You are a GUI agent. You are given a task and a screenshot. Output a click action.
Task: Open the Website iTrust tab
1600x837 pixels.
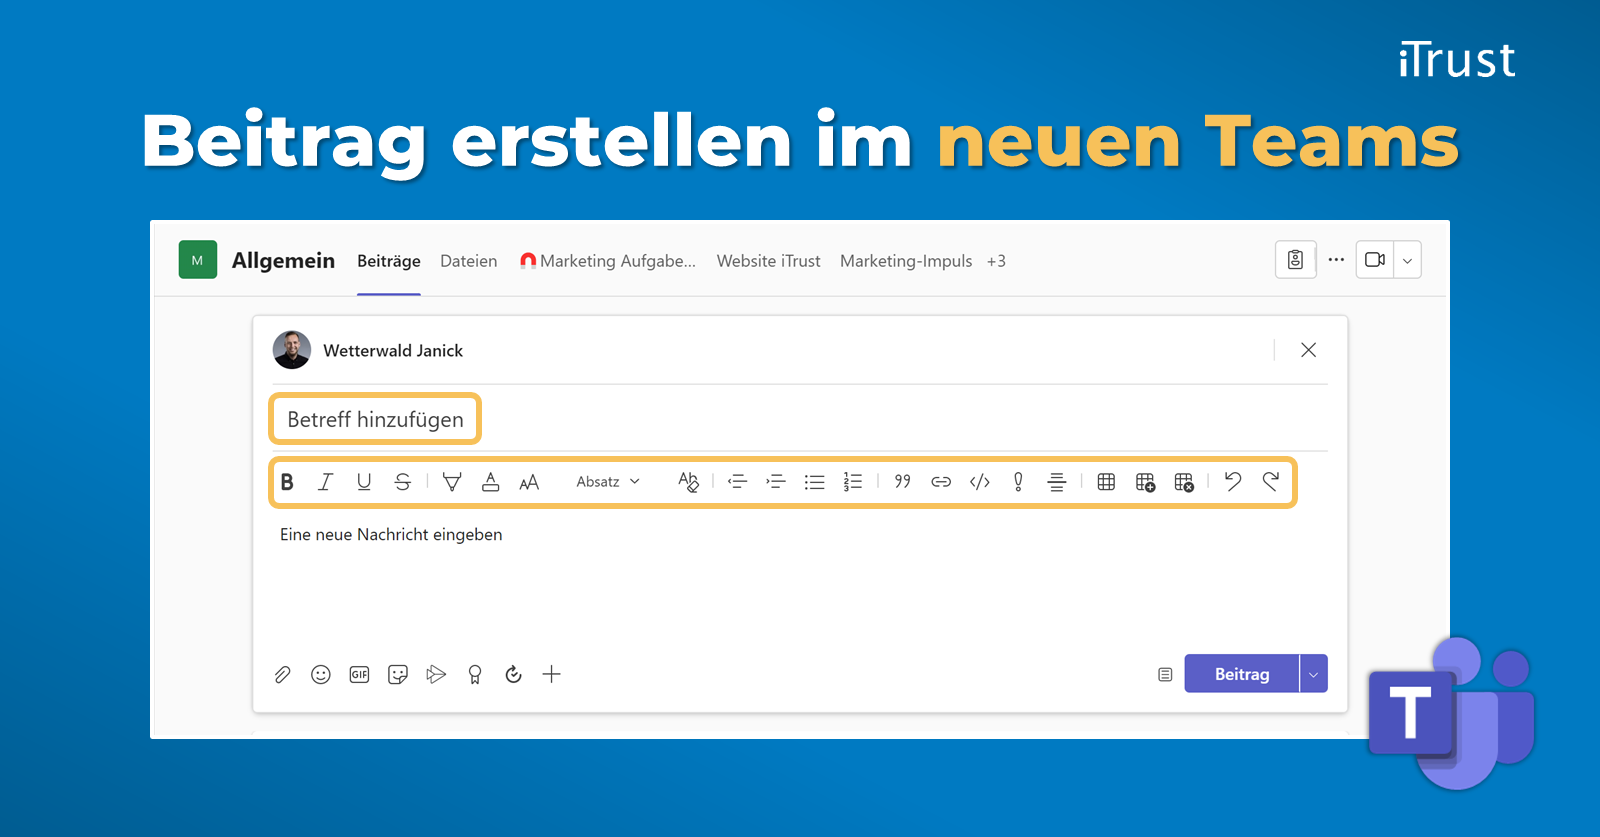coord(768,261)
